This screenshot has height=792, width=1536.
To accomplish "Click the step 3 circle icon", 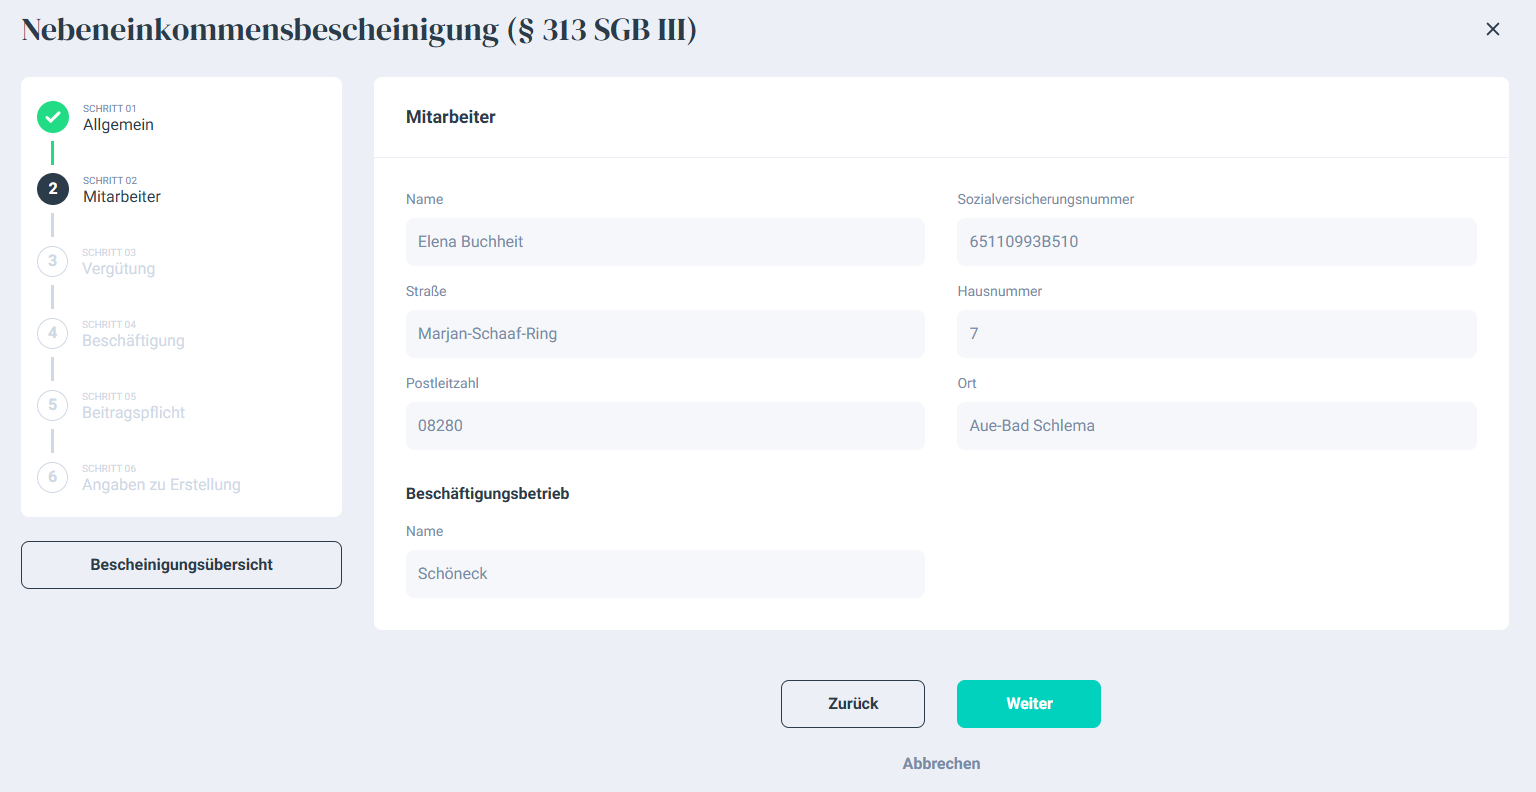I will pos(53,261).
